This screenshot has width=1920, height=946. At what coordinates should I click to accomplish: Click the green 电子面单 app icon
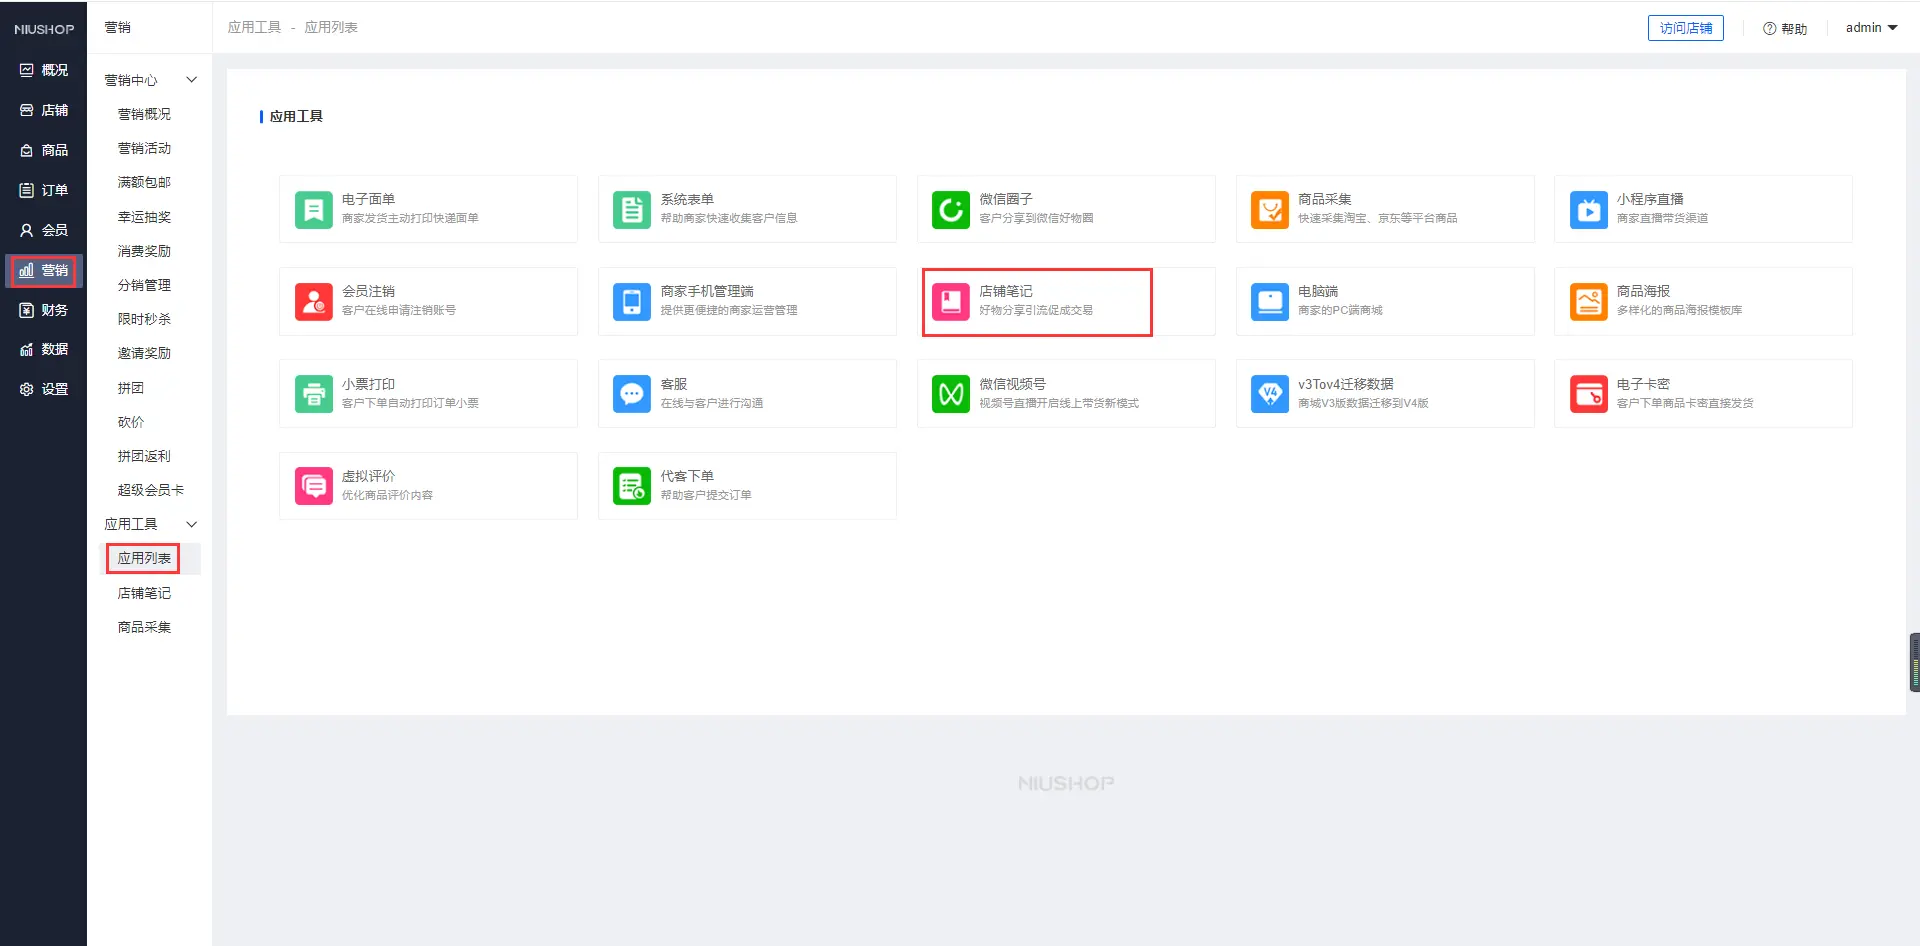[313, 210]
